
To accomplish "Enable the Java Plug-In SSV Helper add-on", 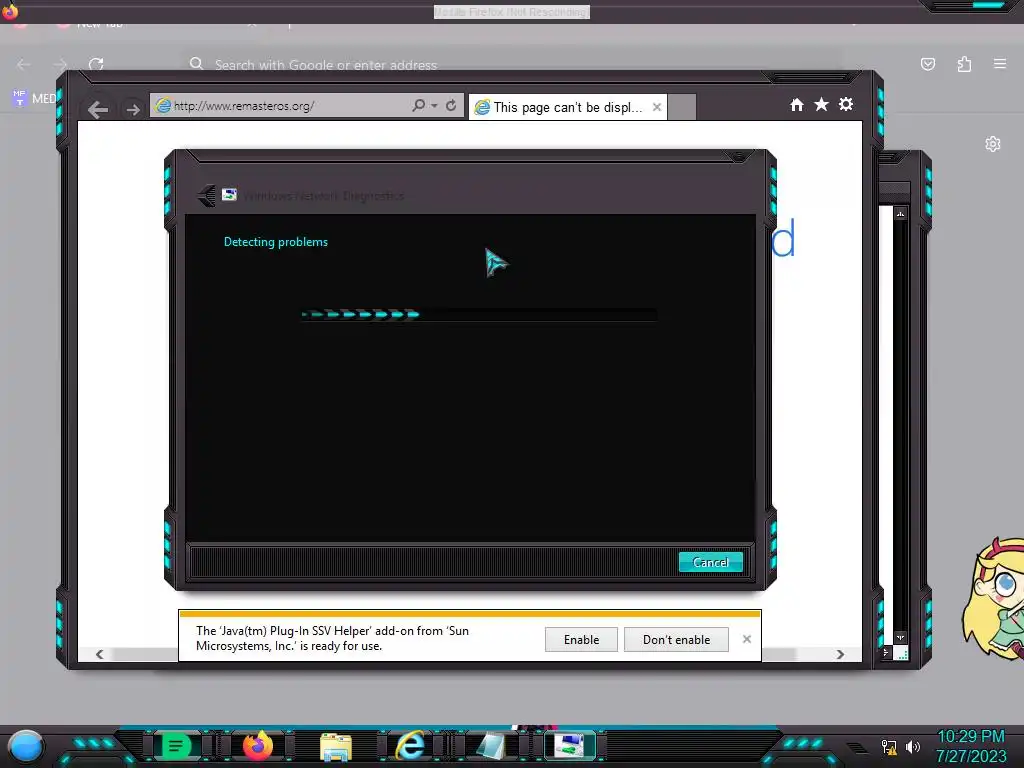I will 581,639.
